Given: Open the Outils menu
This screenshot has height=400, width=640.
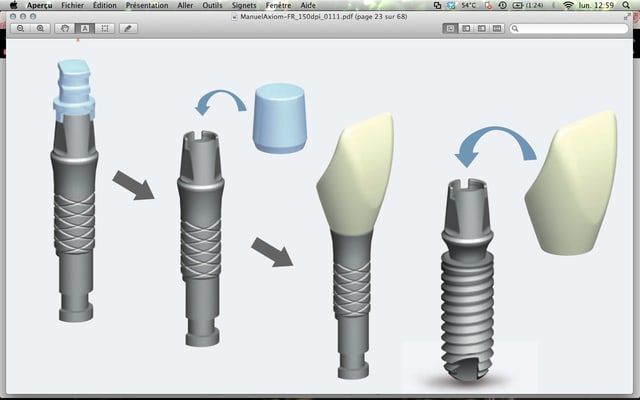Looking at the screenshot, I should coord(212,5).
